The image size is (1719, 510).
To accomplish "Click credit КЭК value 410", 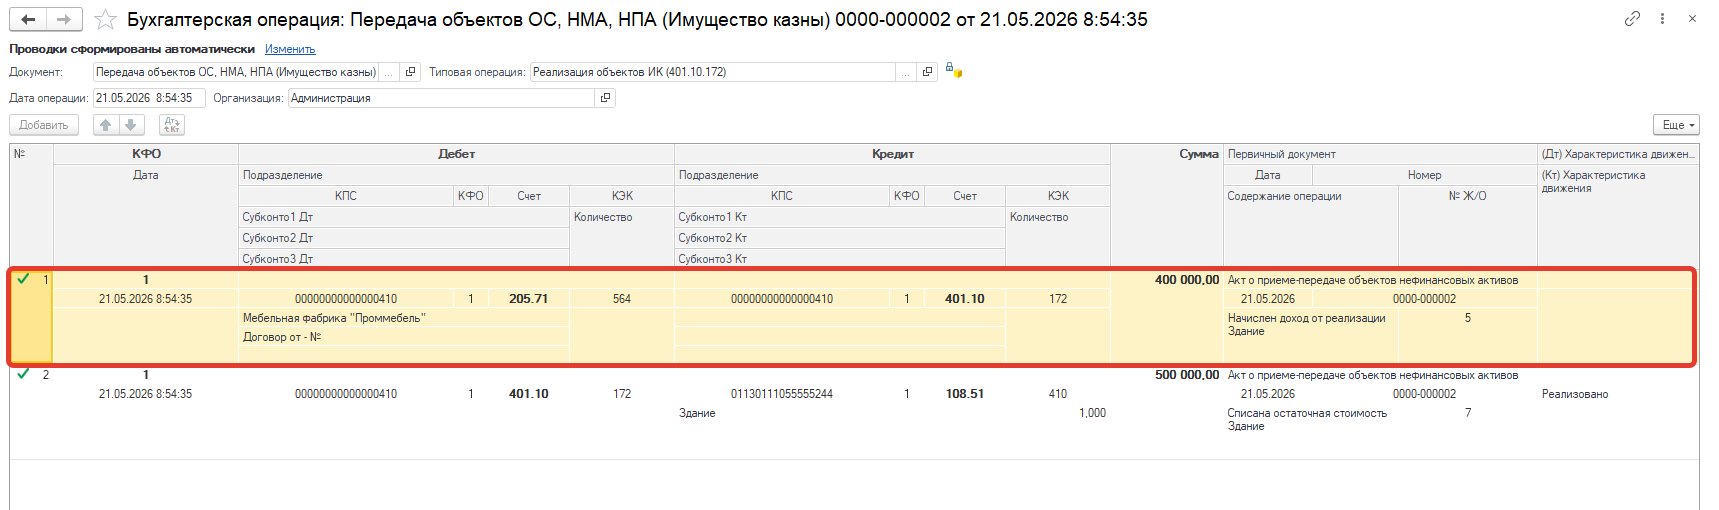I will pyautogui.click(x=1058, y=394).
